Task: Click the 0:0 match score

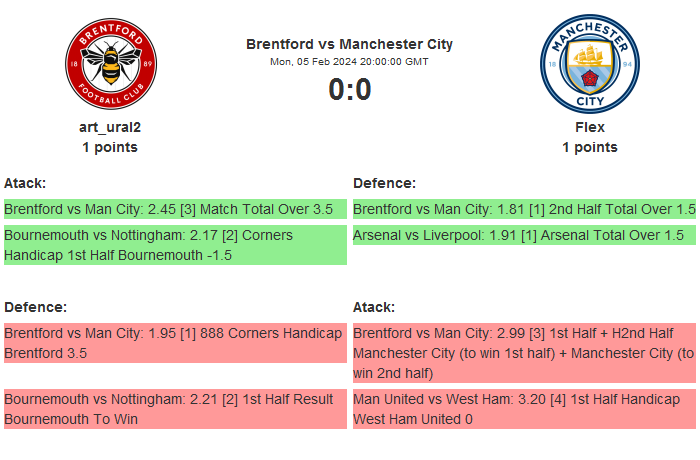Action: 349,90
